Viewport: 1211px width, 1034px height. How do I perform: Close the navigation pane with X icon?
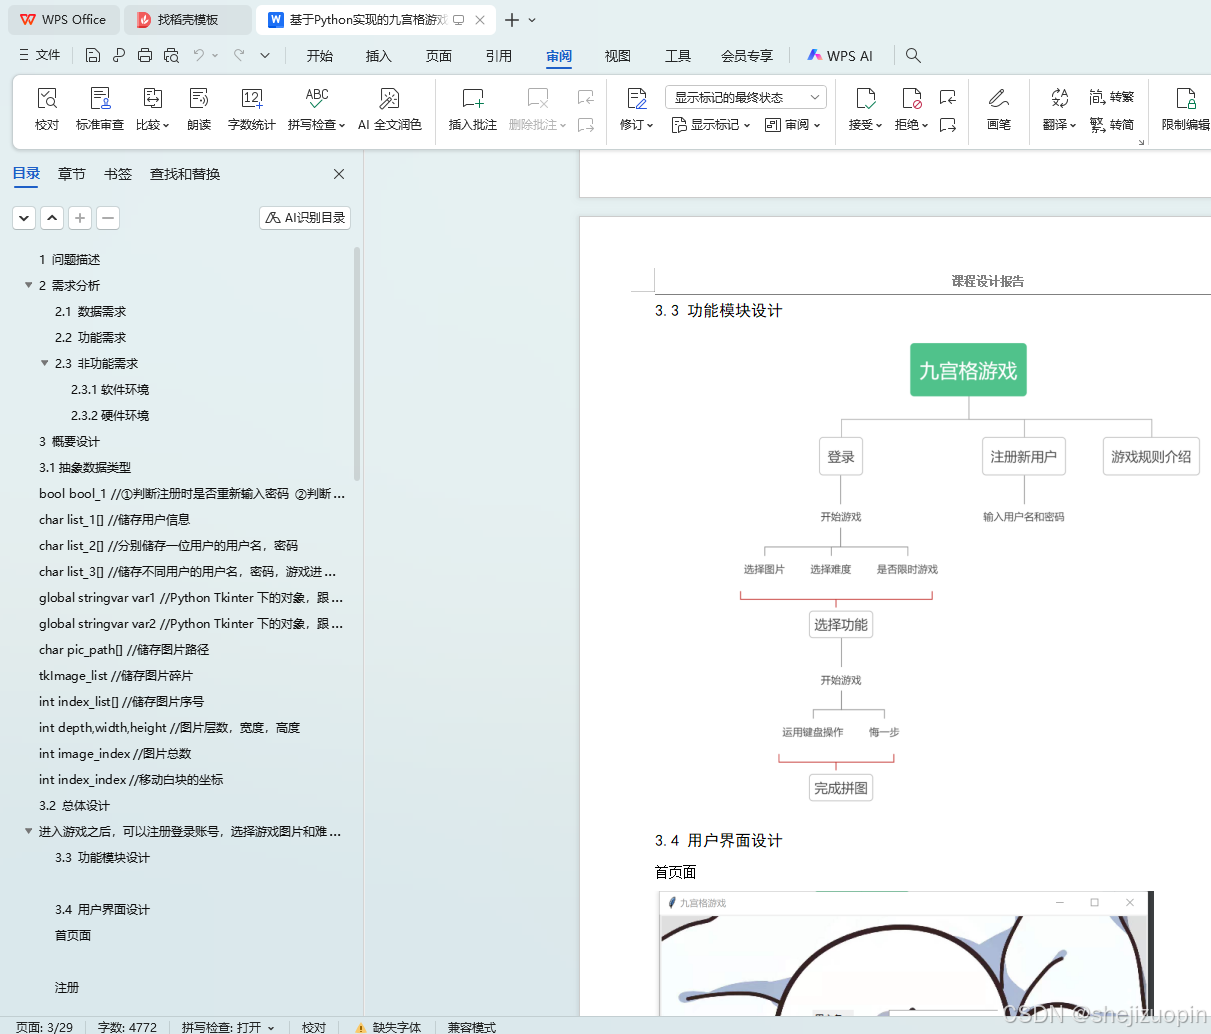click(339, 174)
